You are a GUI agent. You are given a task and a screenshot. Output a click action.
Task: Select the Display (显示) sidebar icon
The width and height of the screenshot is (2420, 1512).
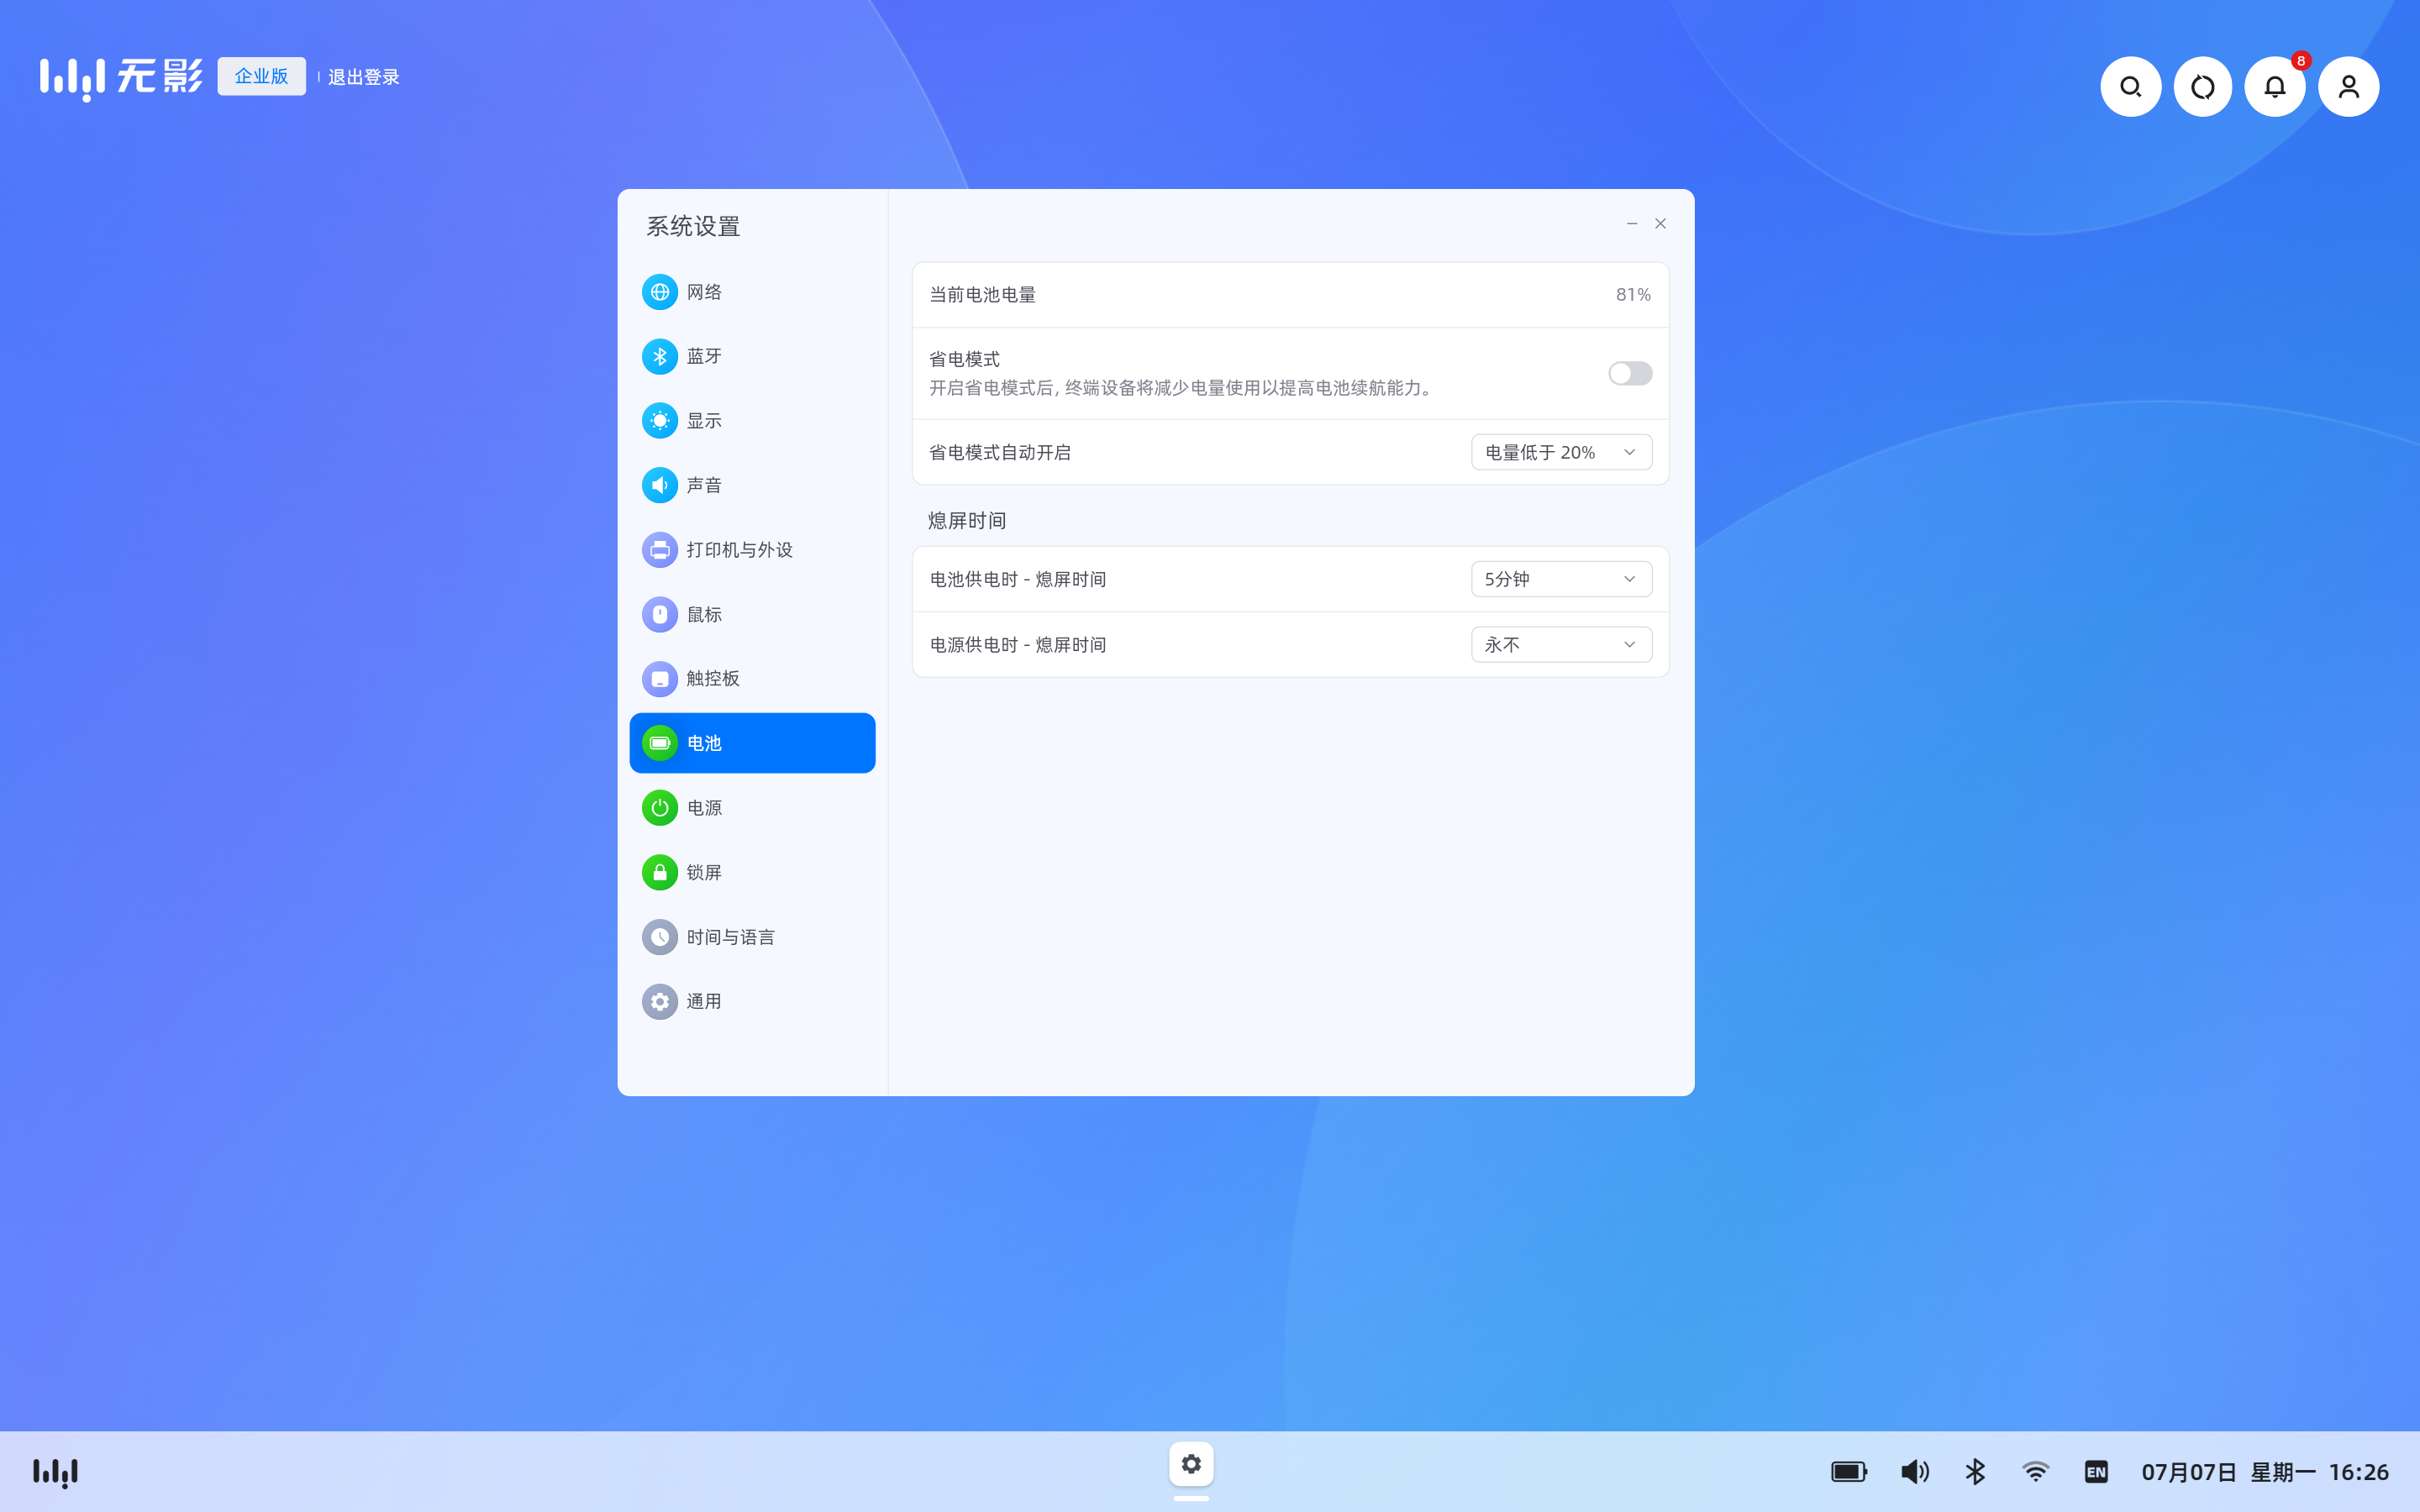pyautogui.click(x=659, y=421)
